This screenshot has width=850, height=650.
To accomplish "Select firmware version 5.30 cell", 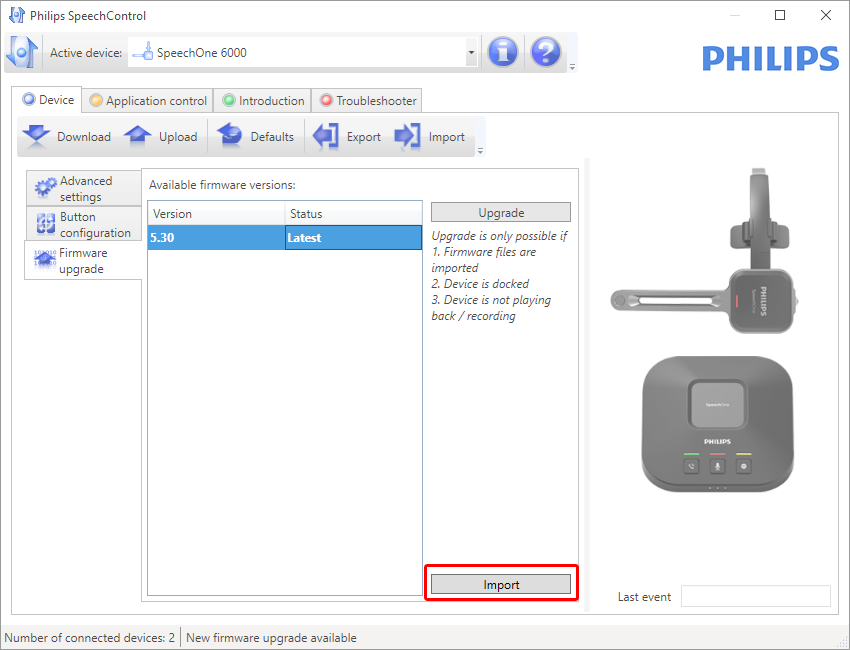I will [216, 237].
